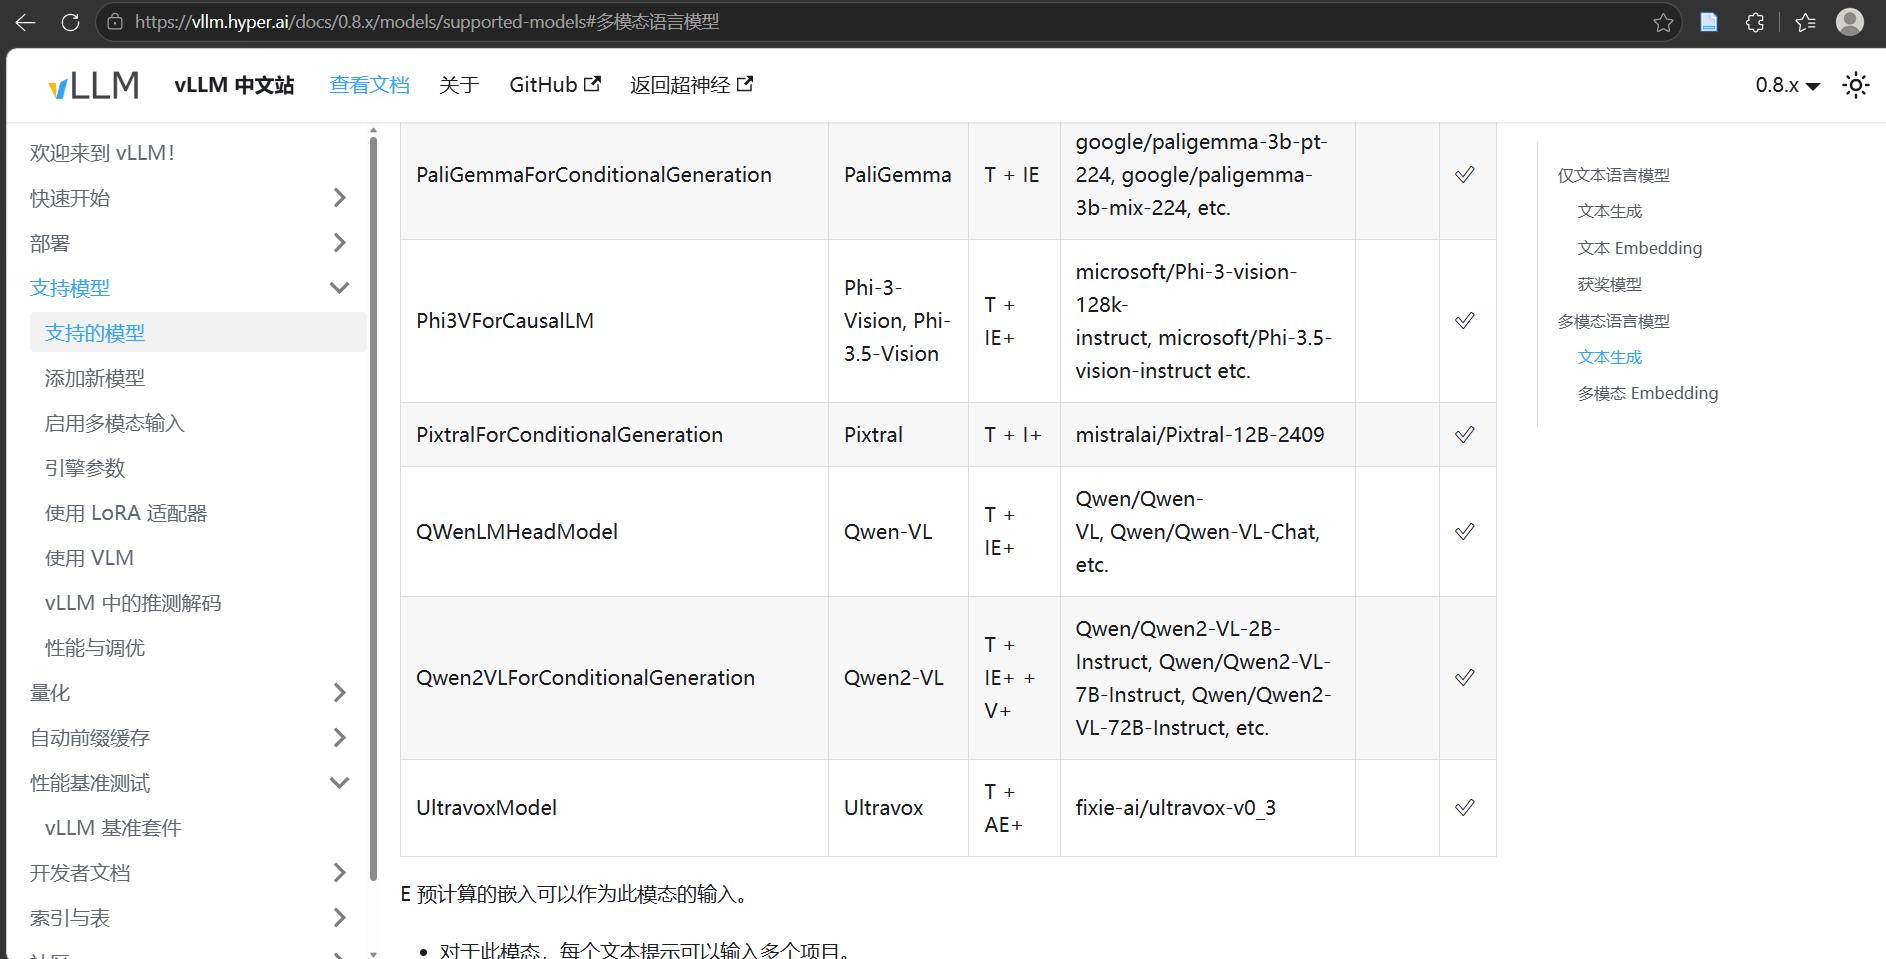Screen dimensions: 1886x959
Task: Click the QWenLMHeadModel table cell
Action: [x=614, y=532]
